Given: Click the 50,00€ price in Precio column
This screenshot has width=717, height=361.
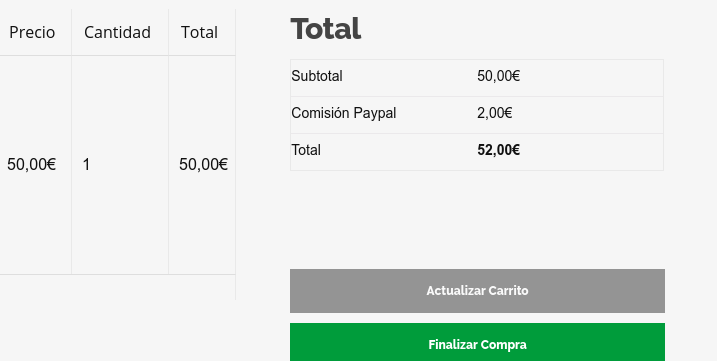Looking at the screenshot, I should click(x=32, y=165).
